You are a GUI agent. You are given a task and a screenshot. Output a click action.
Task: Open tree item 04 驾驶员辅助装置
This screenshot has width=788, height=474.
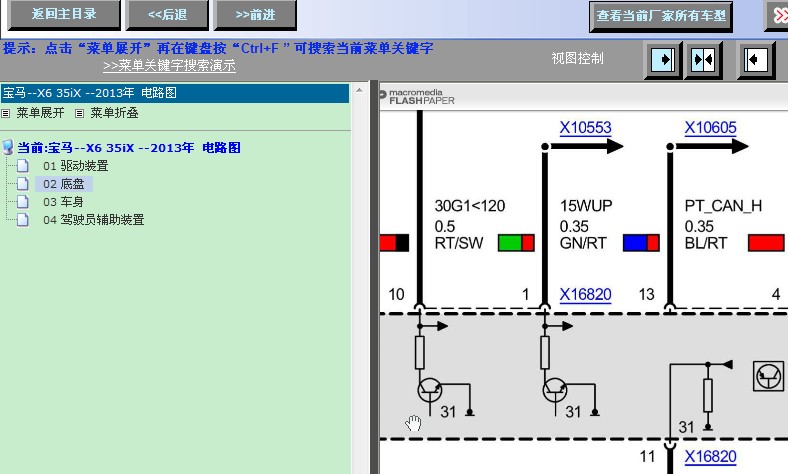pos(93,220)
